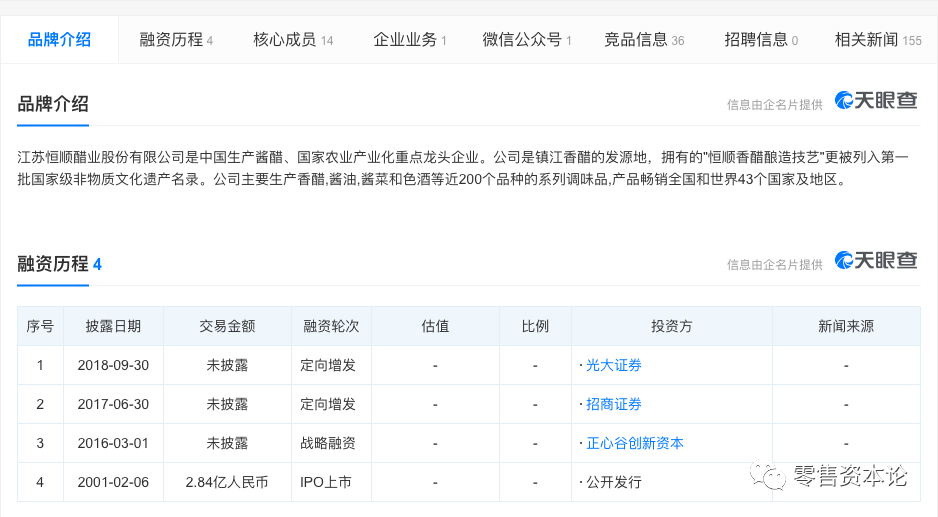Select the 企业业务 tab
The image size is (938, 517).
(410, 40)
